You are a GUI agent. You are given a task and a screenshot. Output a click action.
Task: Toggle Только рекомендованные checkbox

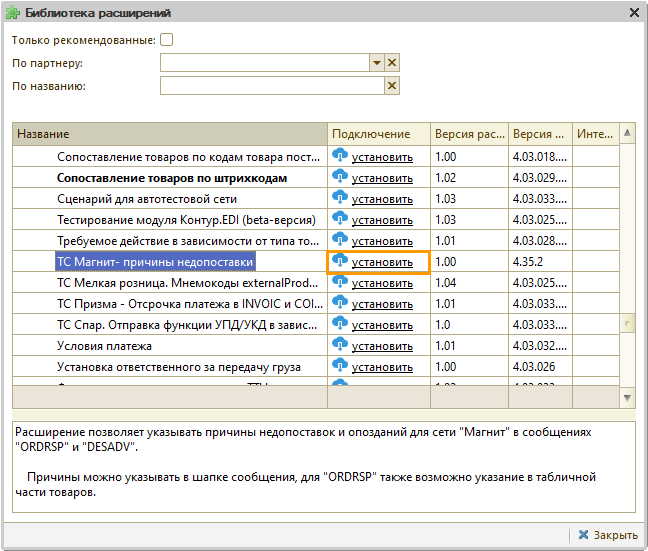(x=167, y=40)
